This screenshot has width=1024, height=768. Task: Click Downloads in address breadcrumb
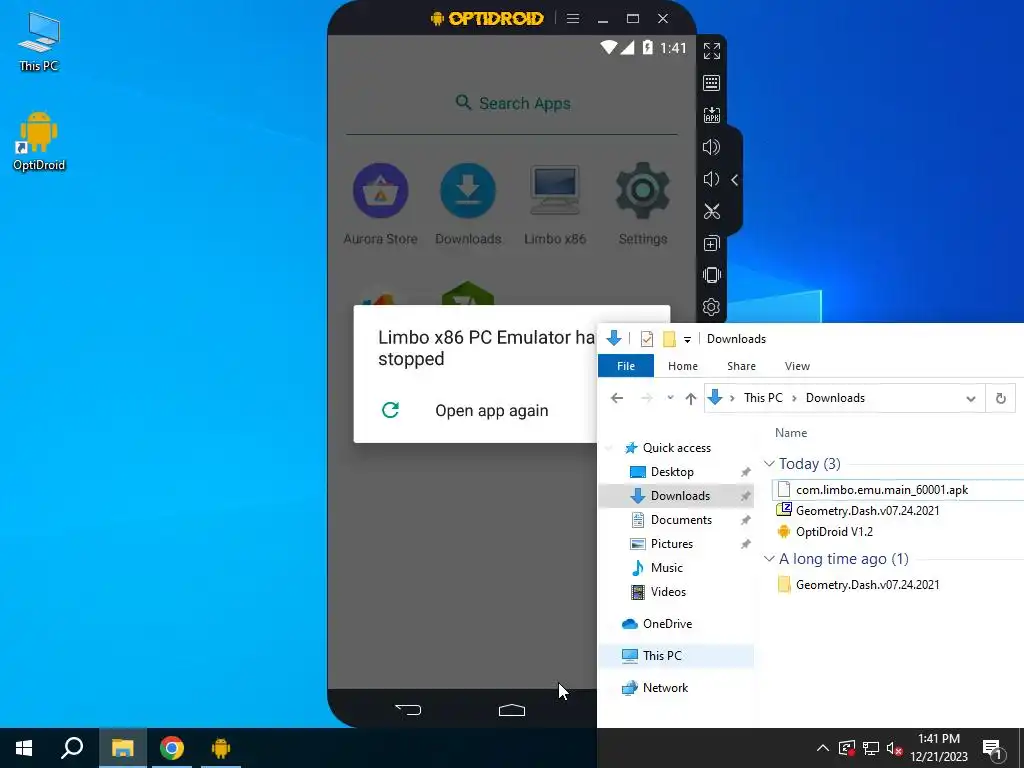point(835,398)
